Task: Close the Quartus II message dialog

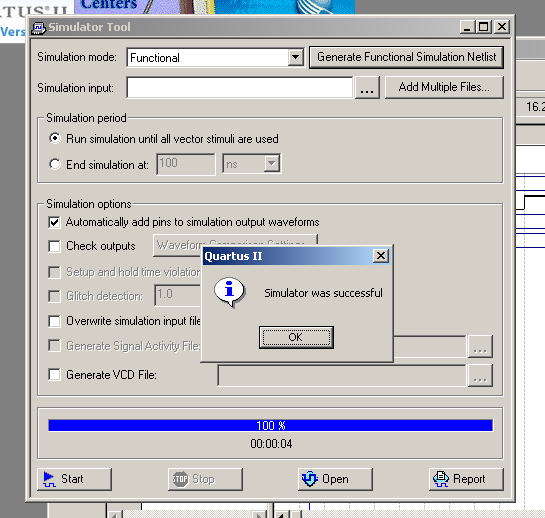Action: pos(381,256)
